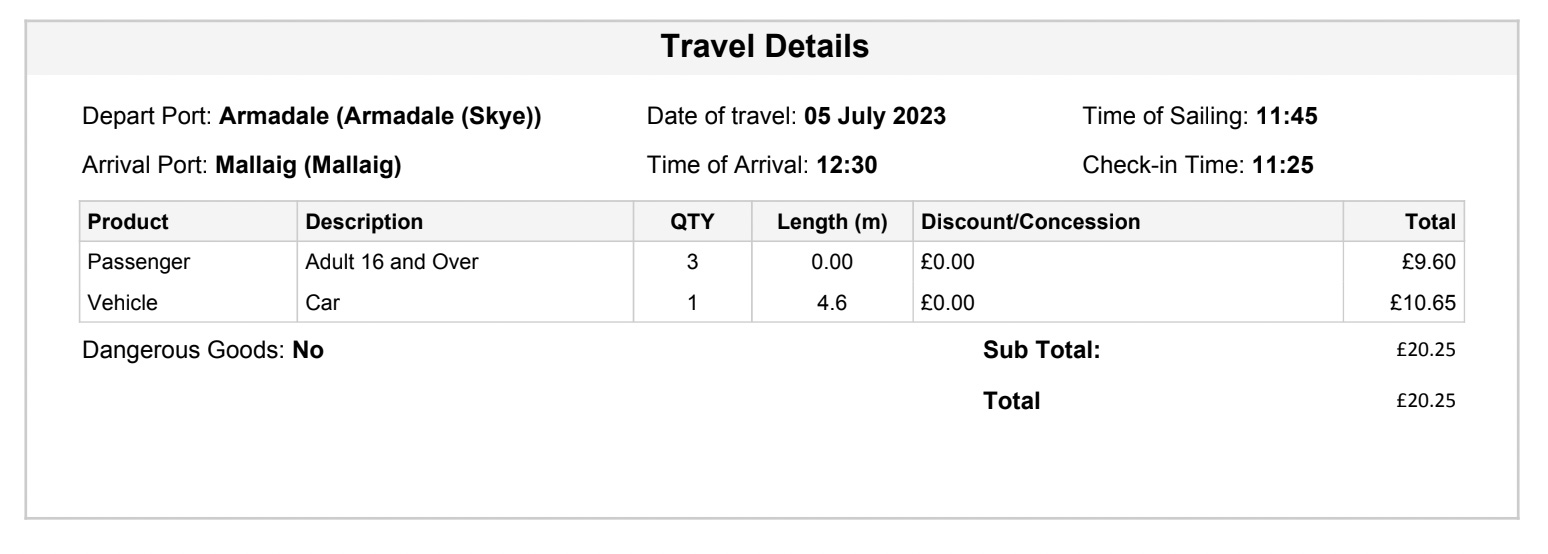Viewport: 1548px width, 554px height.
Task: Click the Mallaig arrival port value
Action: pos(309,165)
